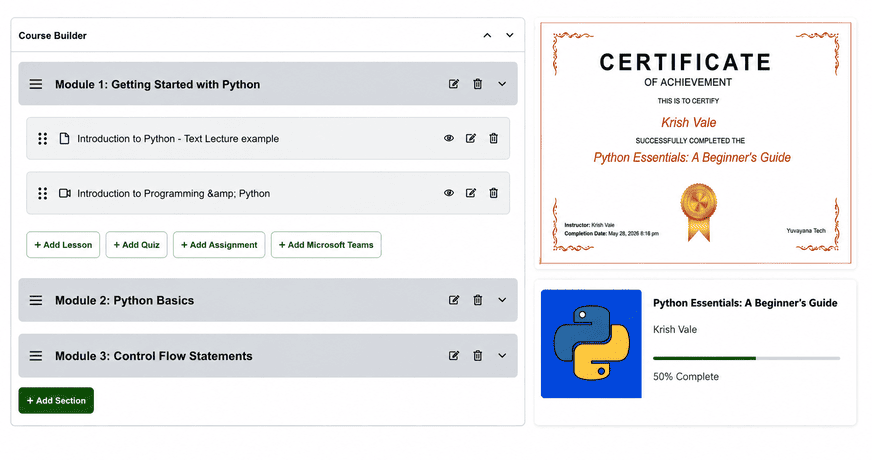
Task: Edit Module 1: Getting Started with Python
Action: point(454,84)
